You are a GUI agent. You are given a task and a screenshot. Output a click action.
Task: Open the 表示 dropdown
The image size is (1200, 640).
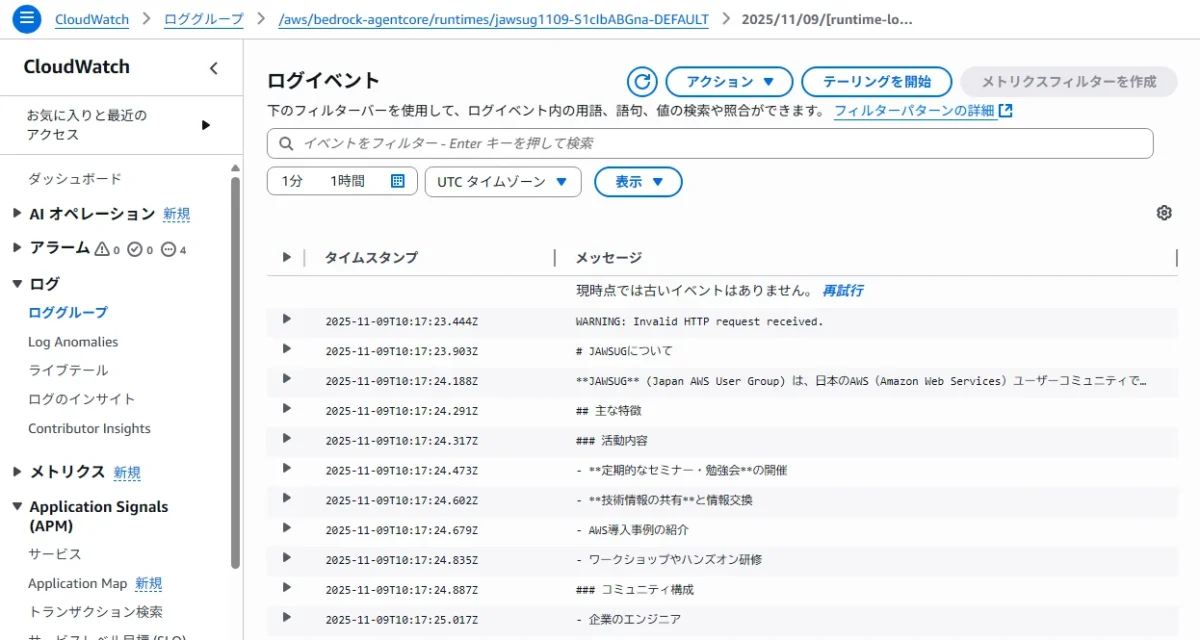(x=638, y=182)
